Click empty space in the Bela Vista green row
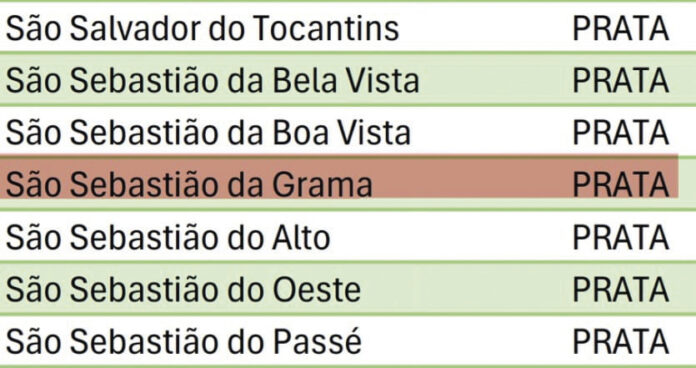 [495, 80]
